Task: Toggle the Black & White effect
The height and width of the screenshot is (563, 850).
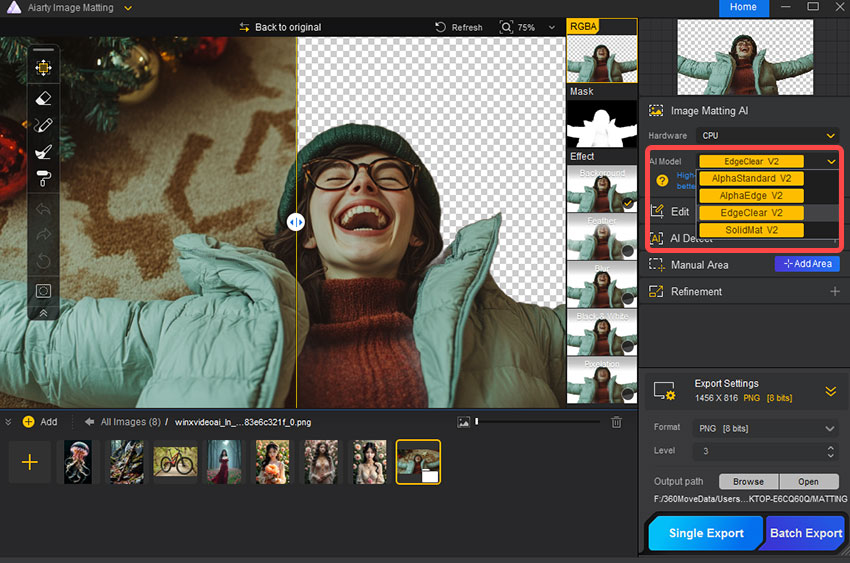Action: (628, 346)
